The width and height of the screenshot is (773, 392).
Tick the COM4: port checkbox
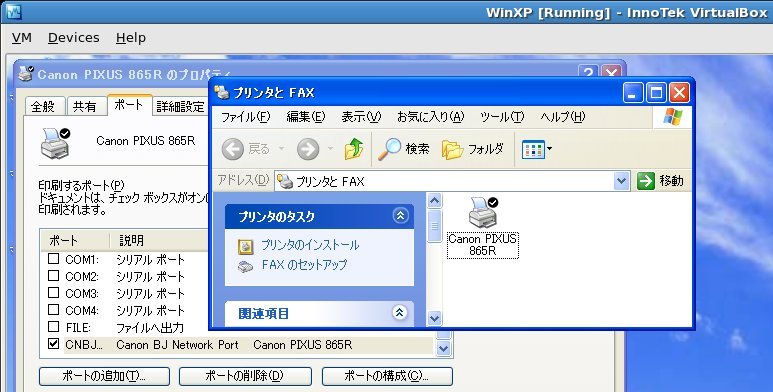click(x=53, y=310)
